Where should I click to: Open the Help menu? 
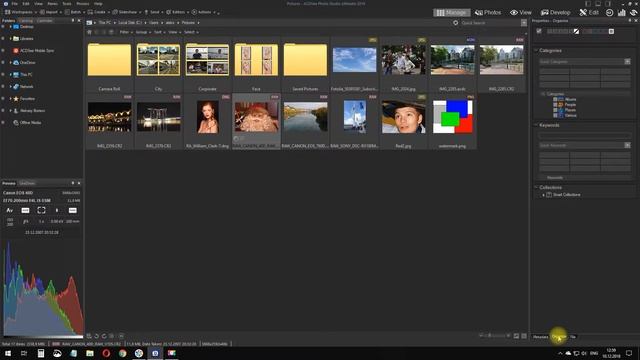[x=98, y=4]
